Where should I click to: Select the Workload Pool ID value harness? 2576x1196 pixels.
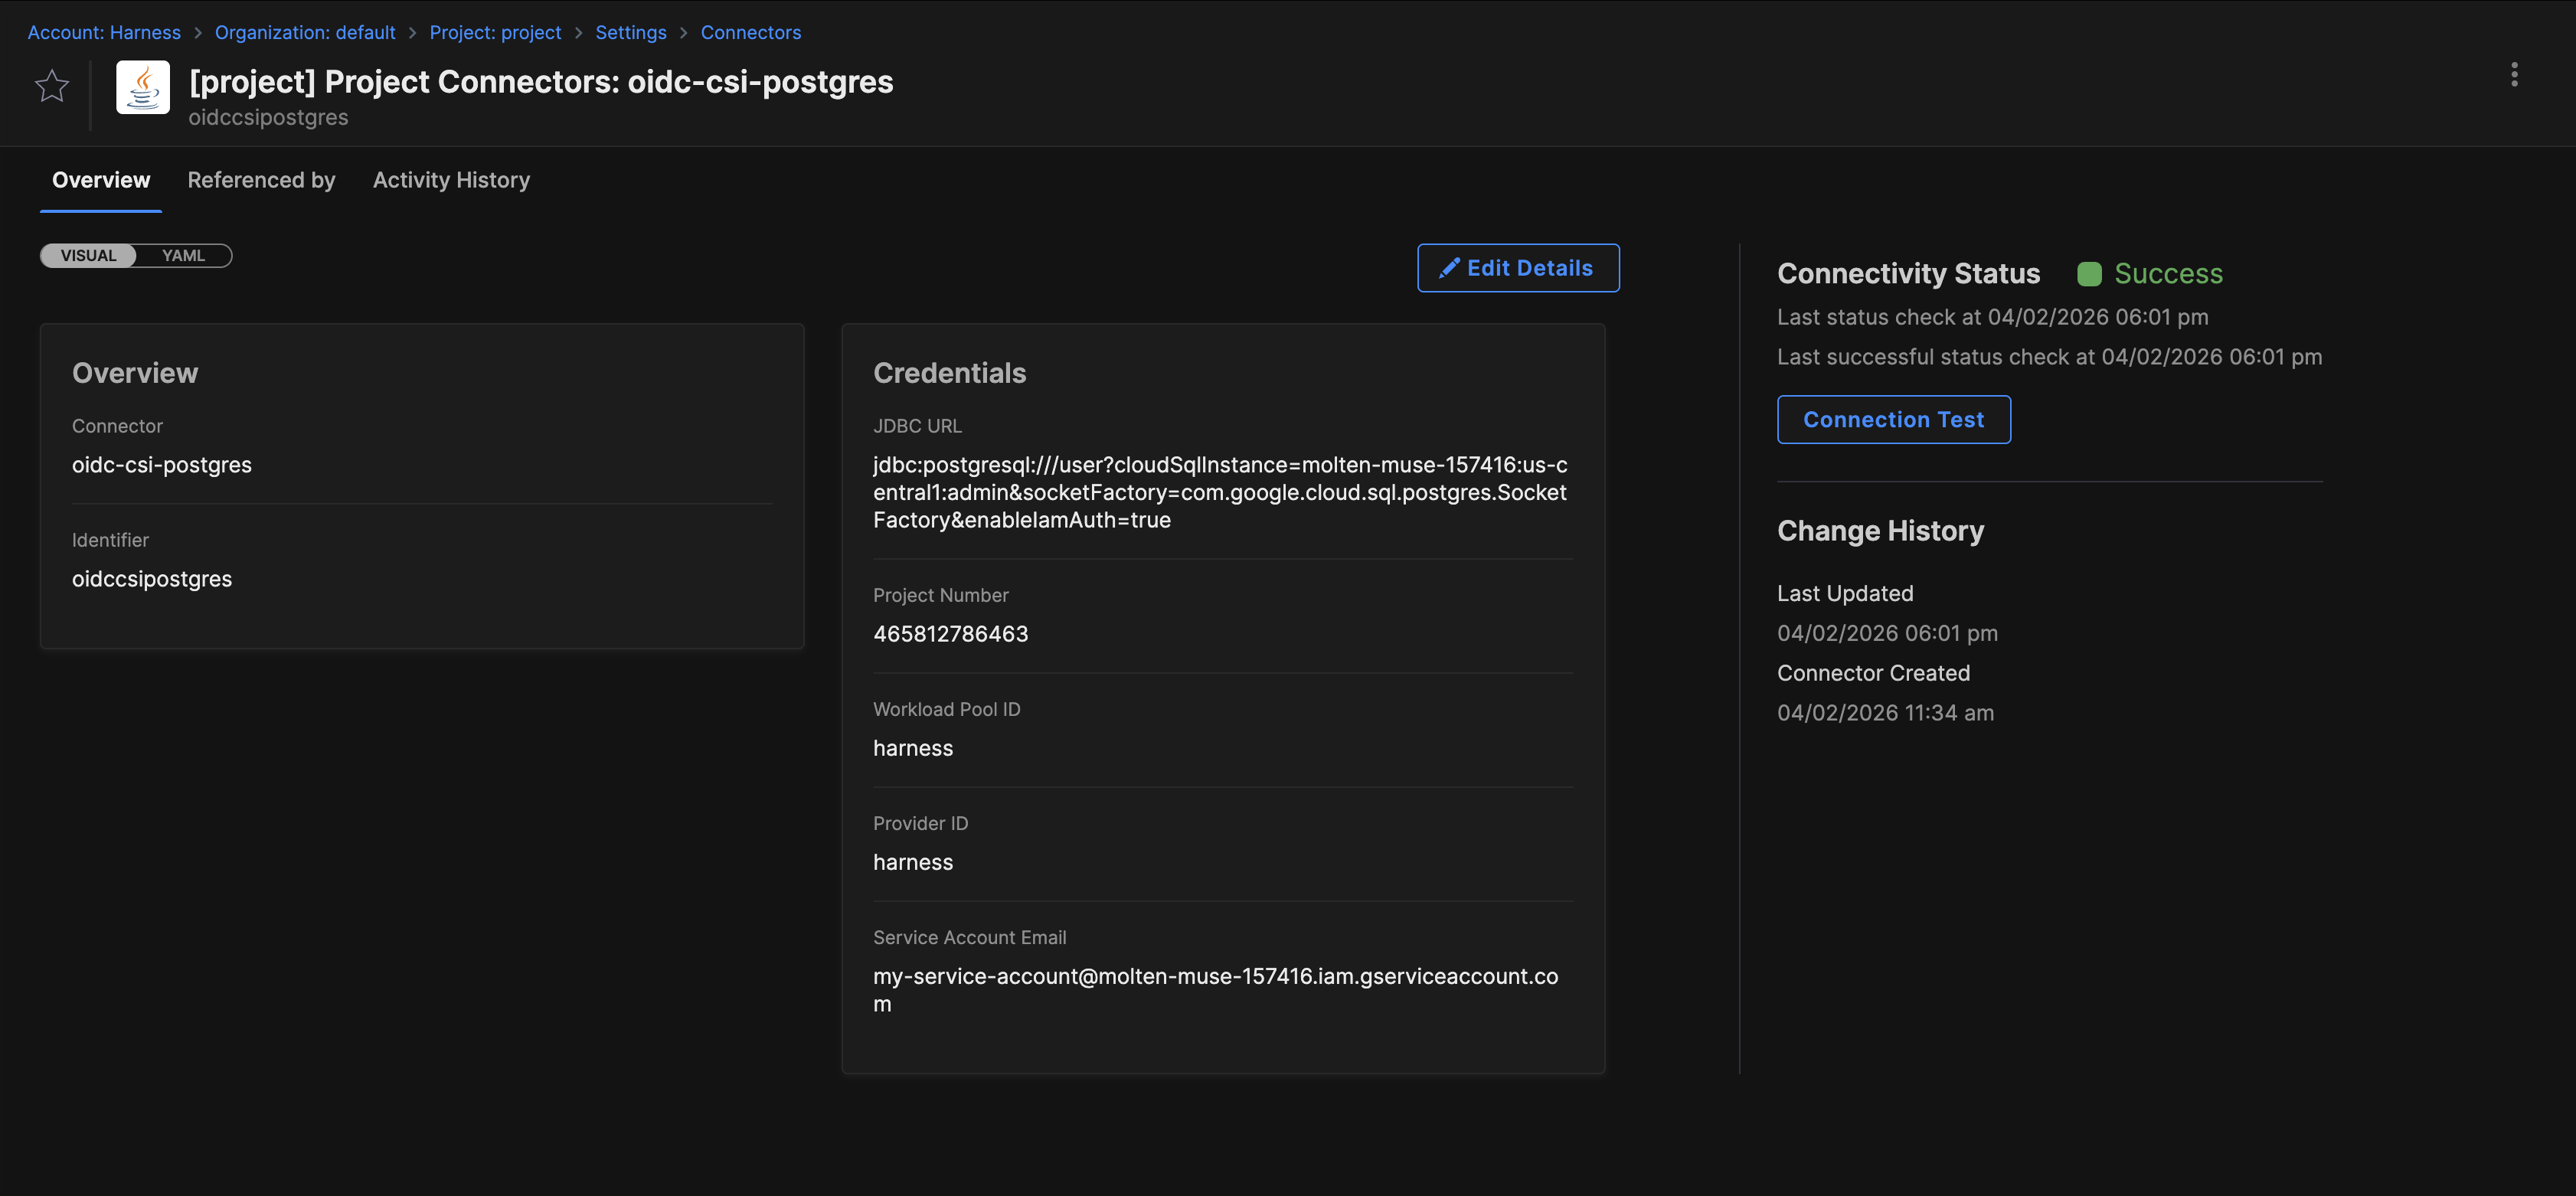913,748
